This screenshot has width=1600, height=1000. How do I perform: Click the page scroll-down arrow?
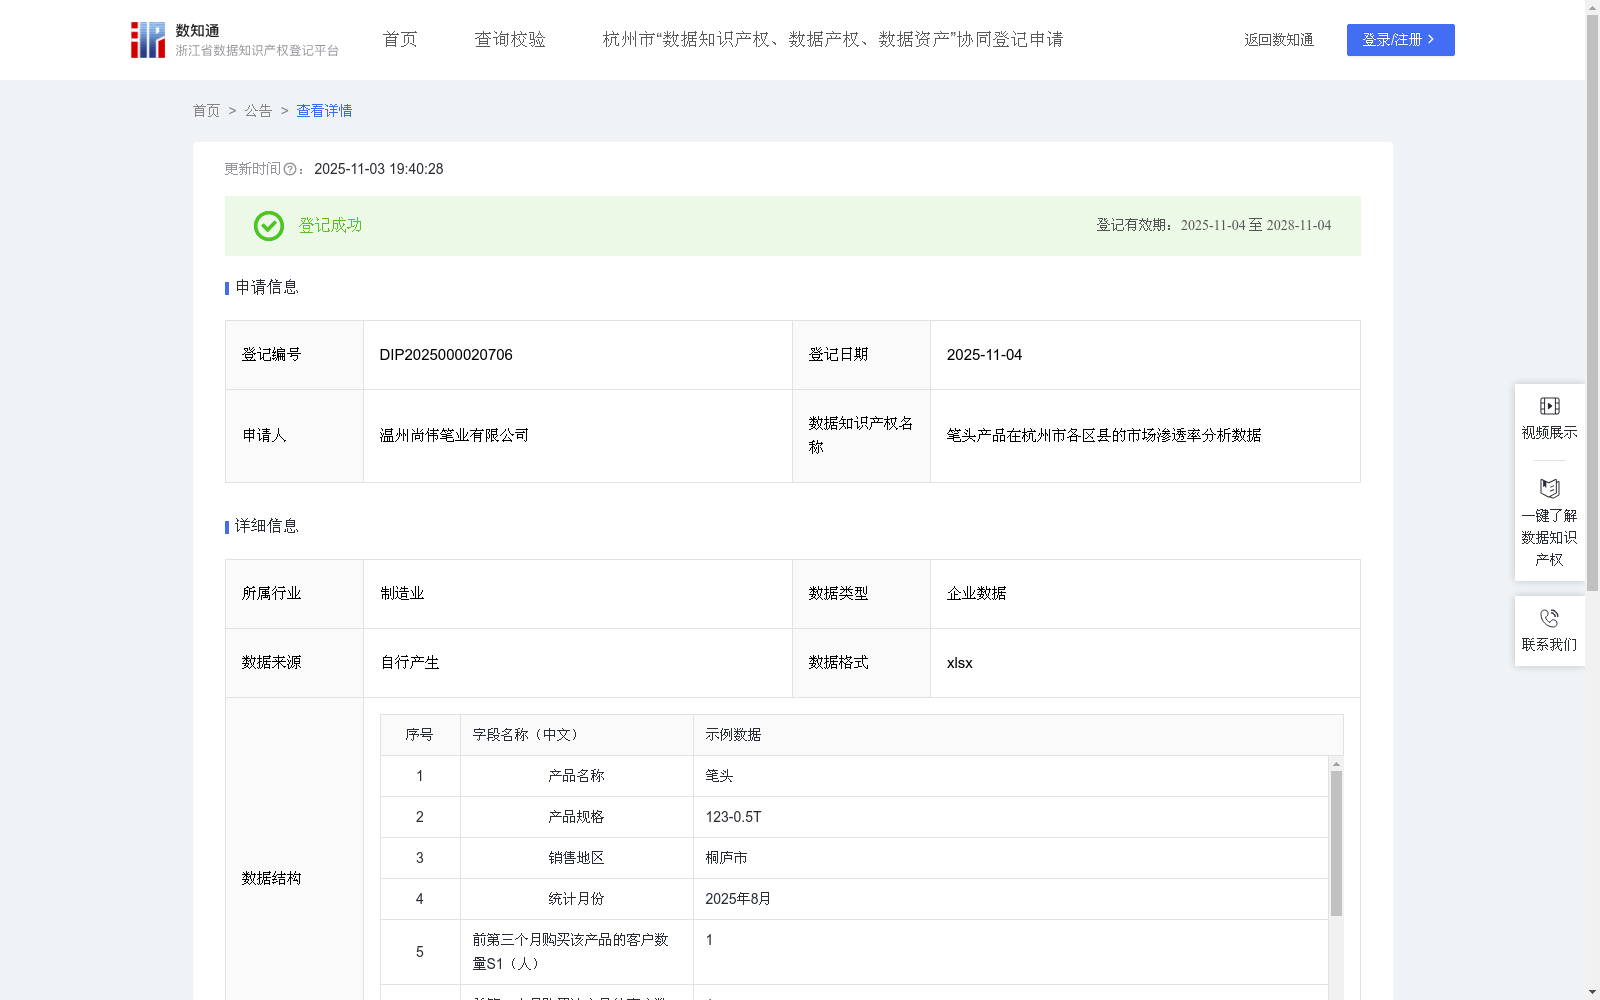tap(1592, 993)
